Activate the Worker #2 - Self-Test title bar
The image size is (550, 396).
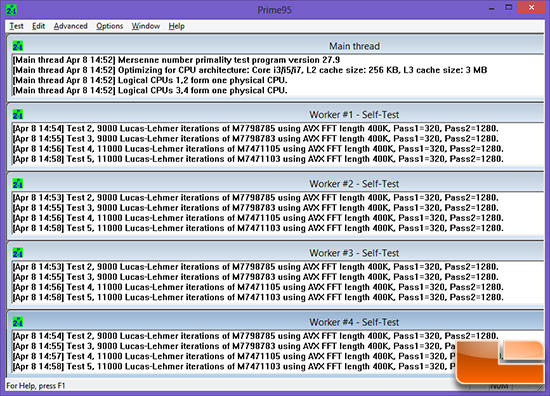tap(276, 183)
